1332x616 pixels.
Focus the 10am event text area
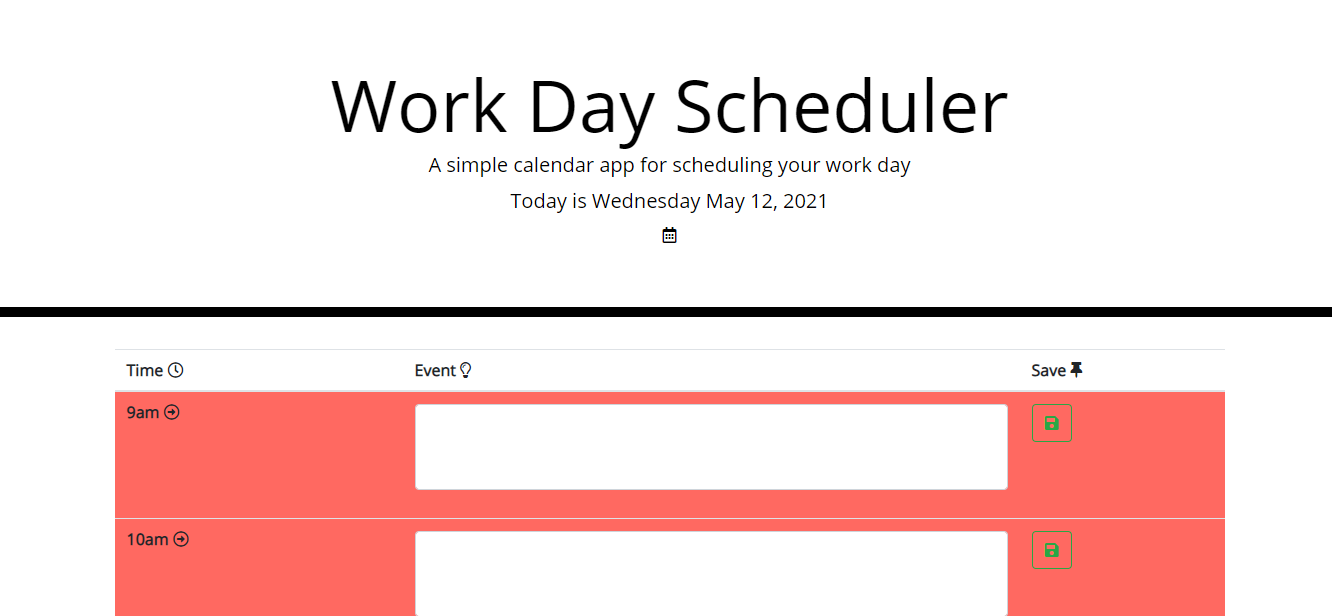tap(711, 573)
